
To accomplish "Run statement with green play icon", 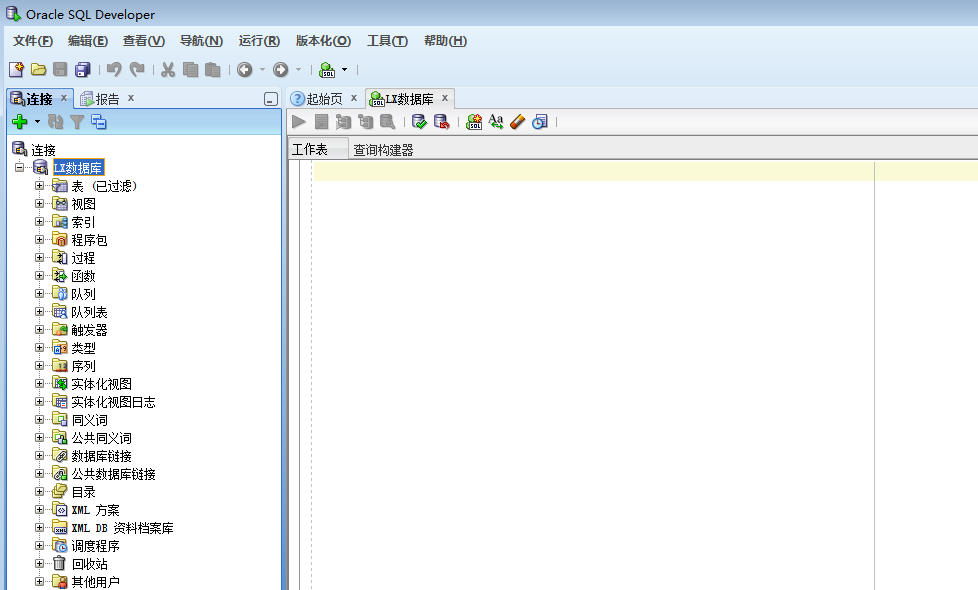I will coord(299,122).
